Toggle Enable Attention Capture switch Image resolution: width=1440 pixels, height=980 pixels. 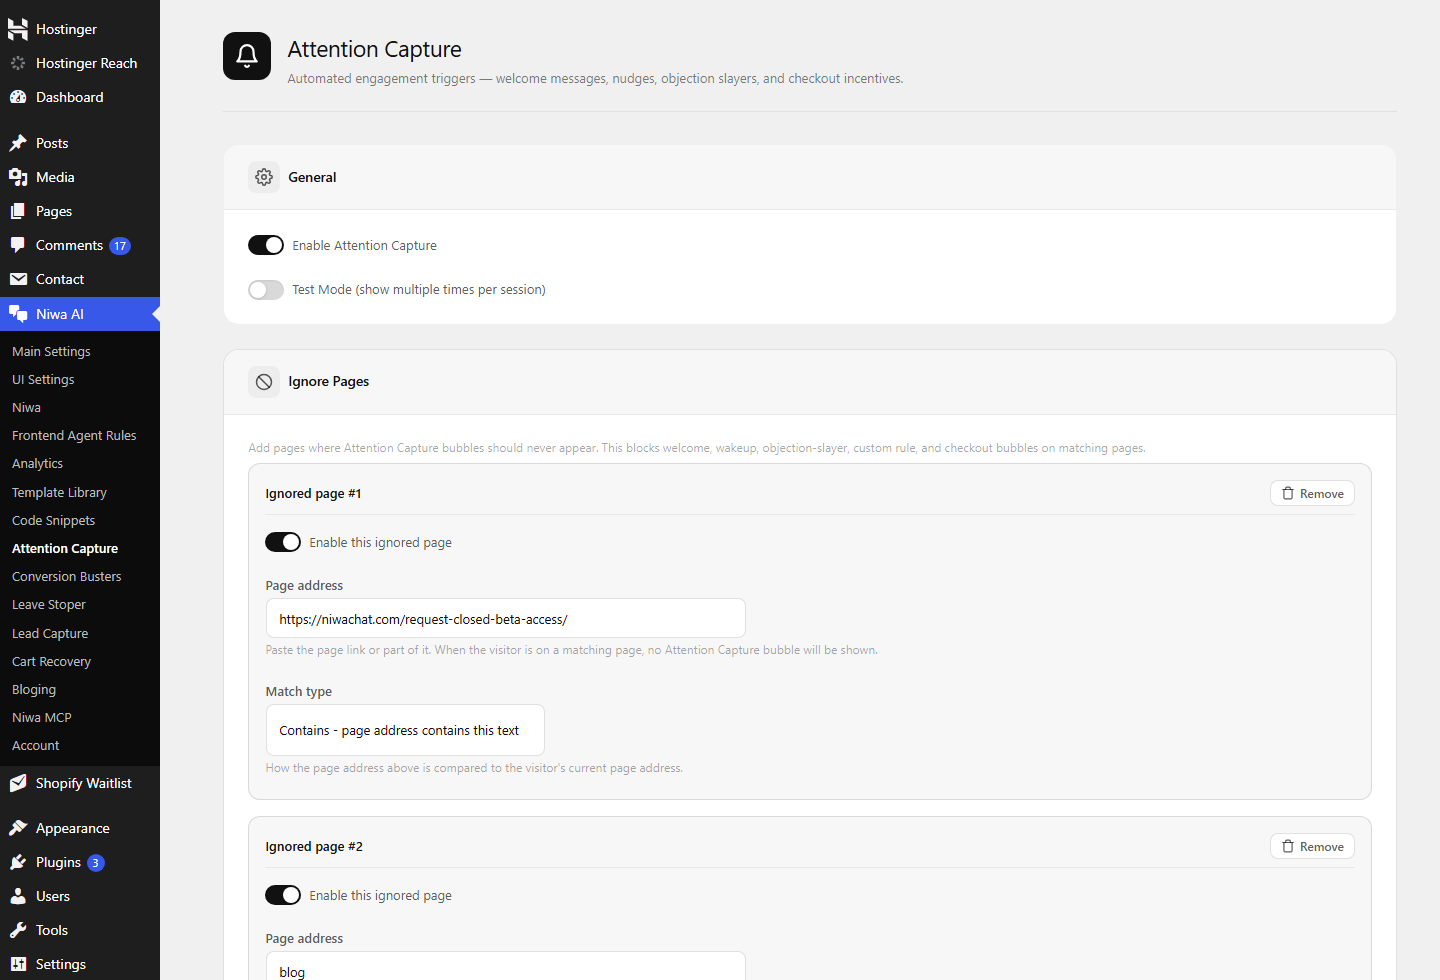click(x=266, y=245)
